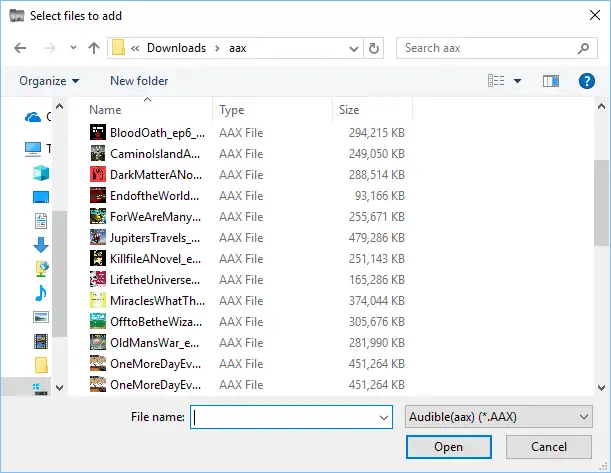Click the file list scroll down arrow
The image size is (611, 473).
tap(601, 388)
